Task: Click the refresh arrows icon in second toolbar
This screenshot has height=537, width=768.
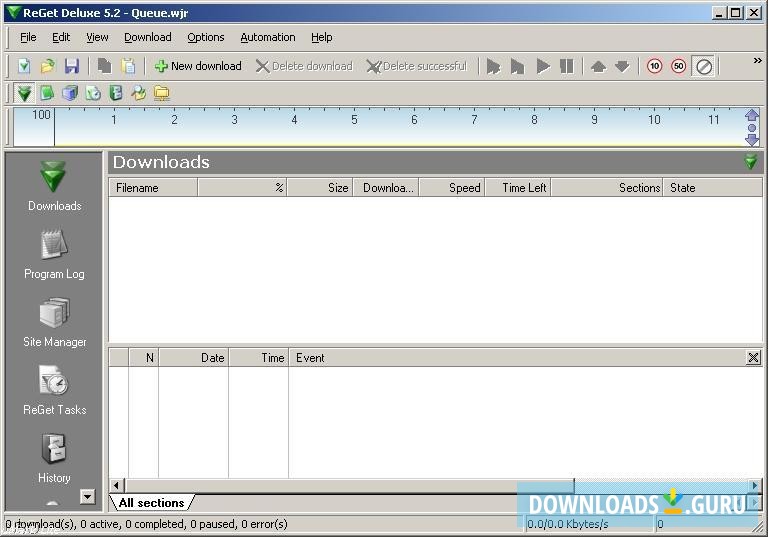Action: pyautogui.click(x=139, y=93)
